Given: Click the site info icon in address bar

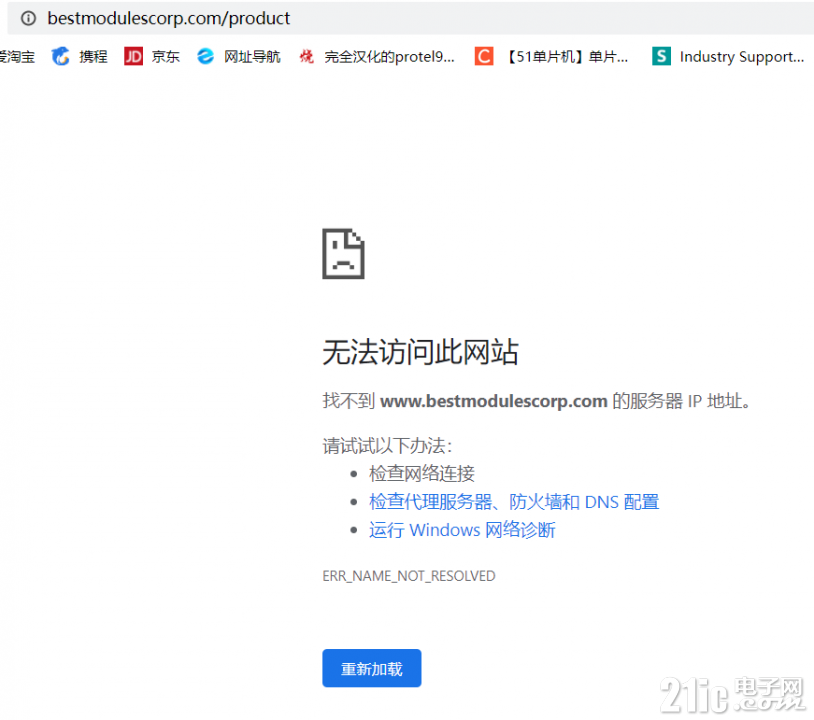Looking at the screenshot, I should [x=28, y=19].
